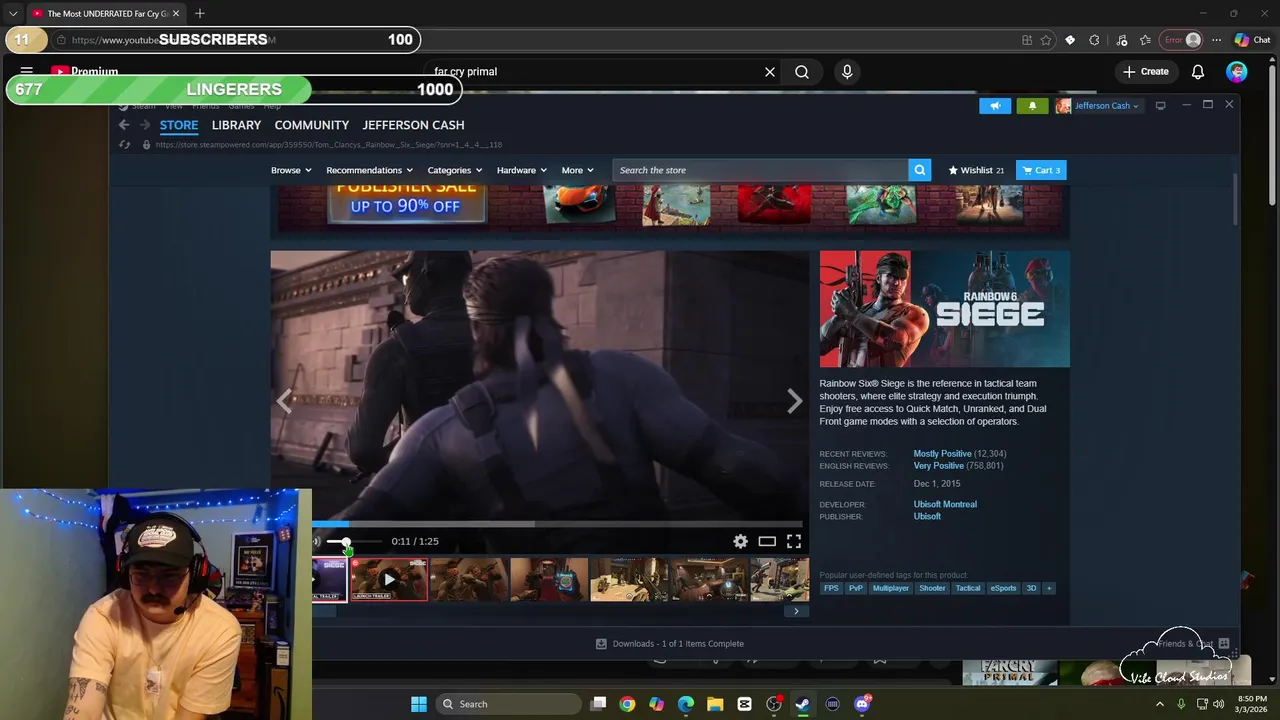The width and height of the screenshot is (1280, 720).
Task: Open Cart 3 button
Action: point(1041,170)
